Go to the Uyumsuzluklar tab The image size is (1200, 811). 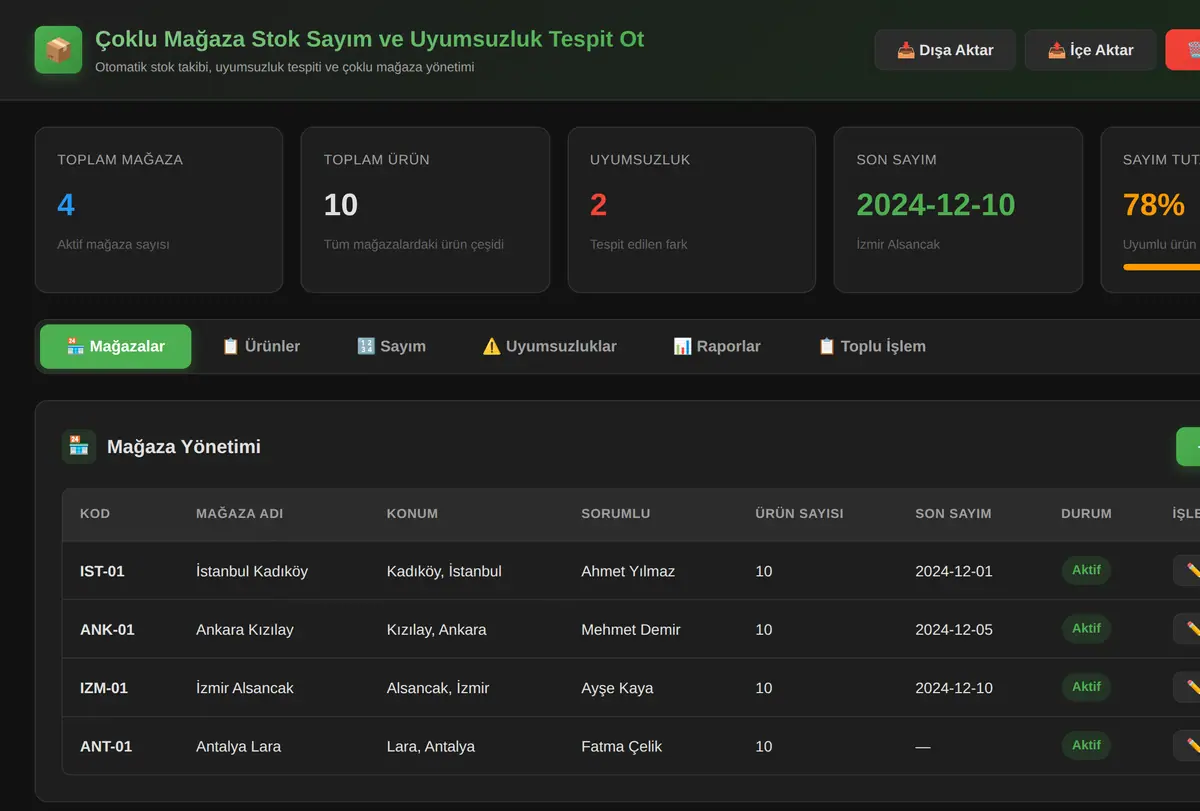pyautogui.click(x=550, y=347)
